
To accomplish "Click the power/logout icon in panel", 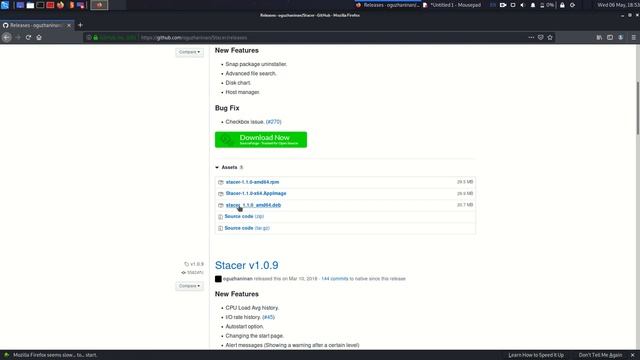I will (x=572, y=5).
